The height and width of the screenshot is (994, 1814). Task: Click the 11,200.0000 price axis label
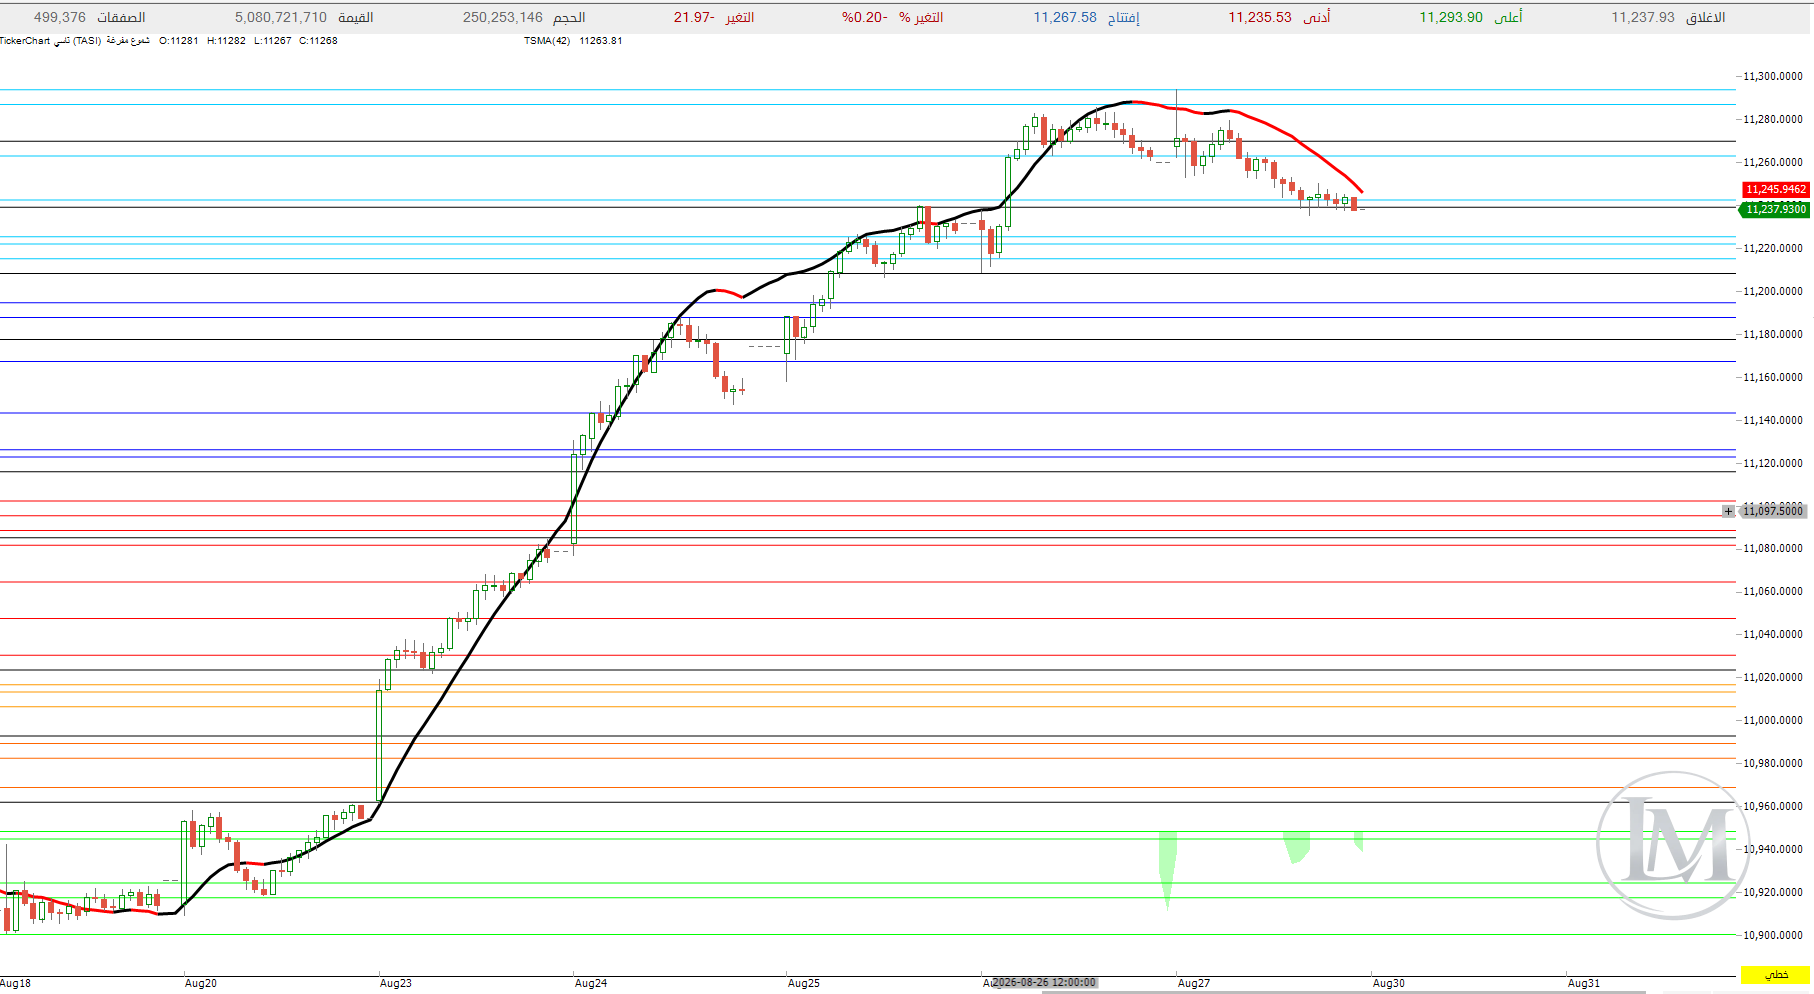[1773, 291]
